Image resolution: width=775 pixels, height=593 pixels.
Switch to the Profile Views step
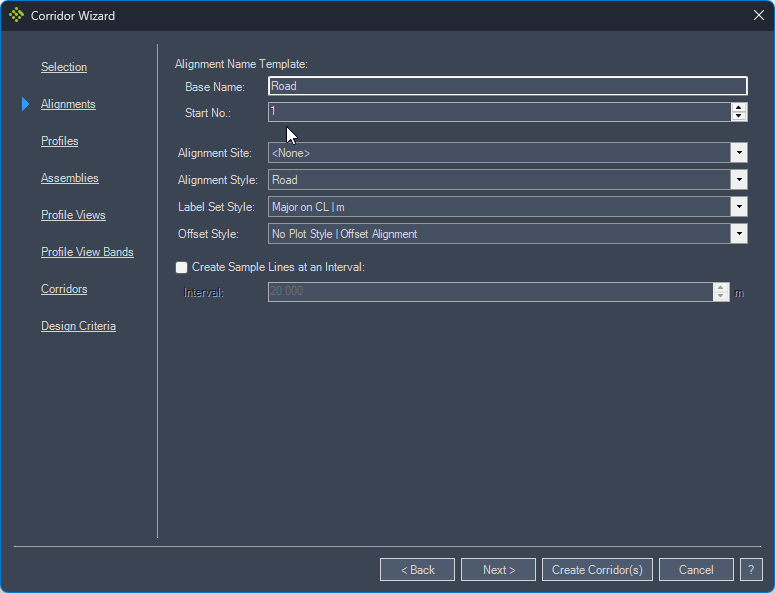73,215
